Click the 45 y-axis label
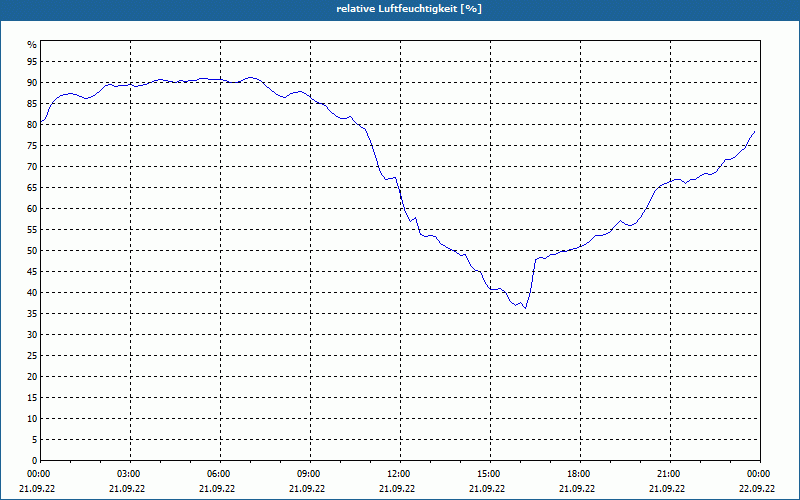The height and width of the screenshot is (500, 800). point(32,271)
